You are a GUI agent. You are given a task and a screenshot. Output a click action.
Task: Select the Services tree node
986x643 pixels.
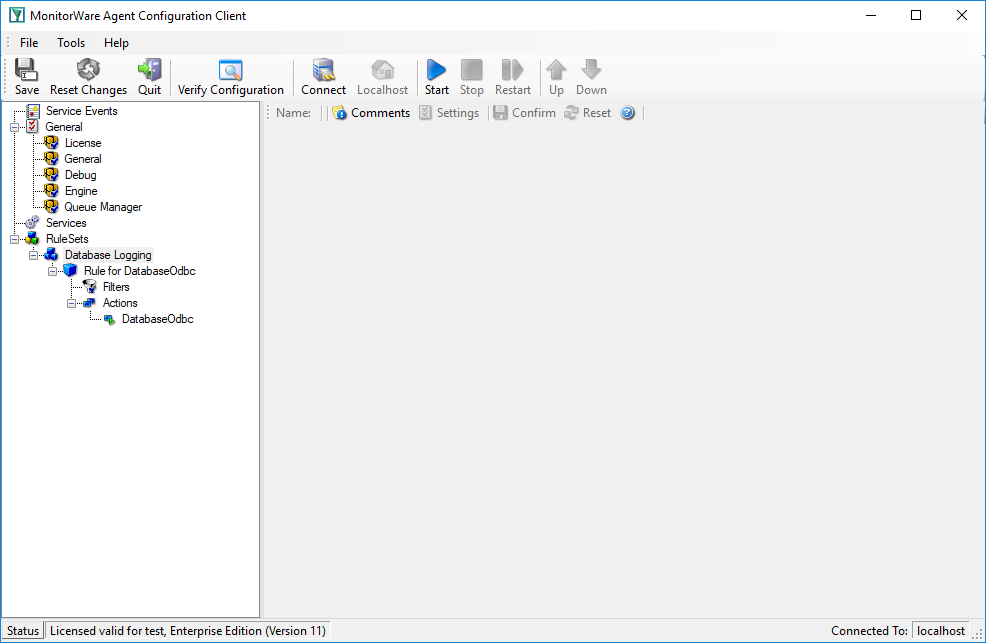click(x=66, y=223)
